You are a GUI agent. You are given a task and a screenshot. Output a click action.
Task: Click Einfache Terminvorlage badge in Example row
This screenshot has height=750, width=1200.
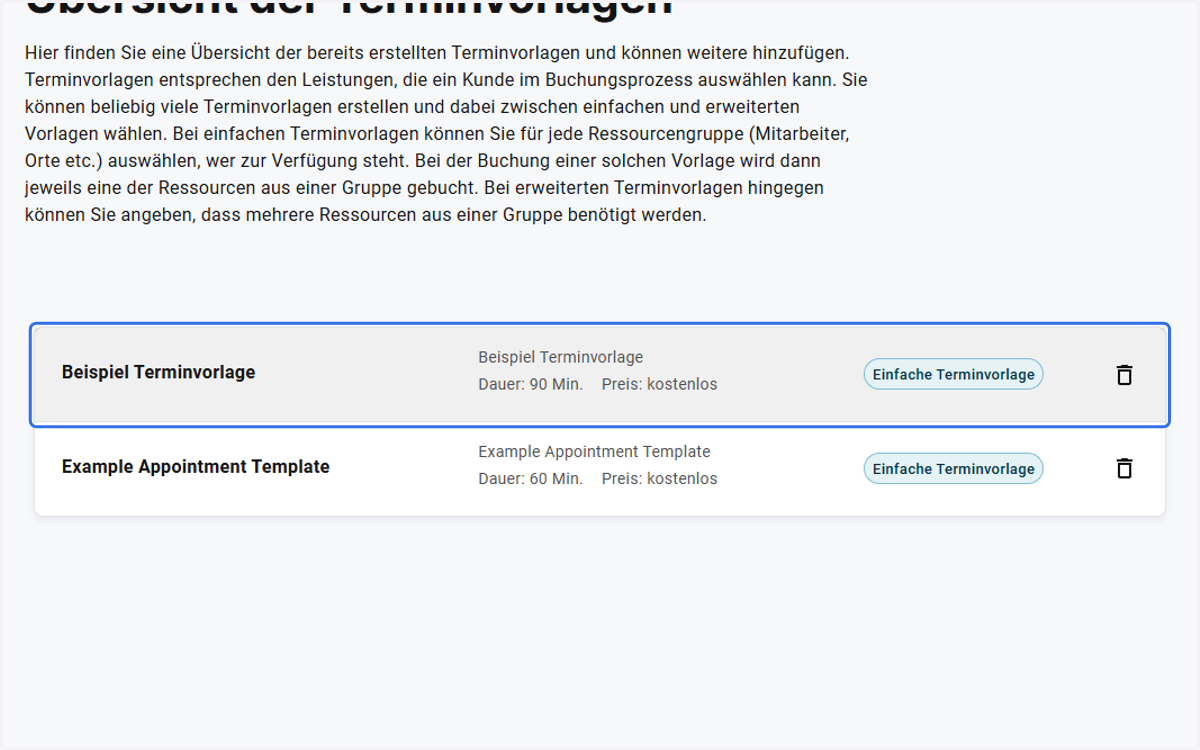[x=953, y=468]
